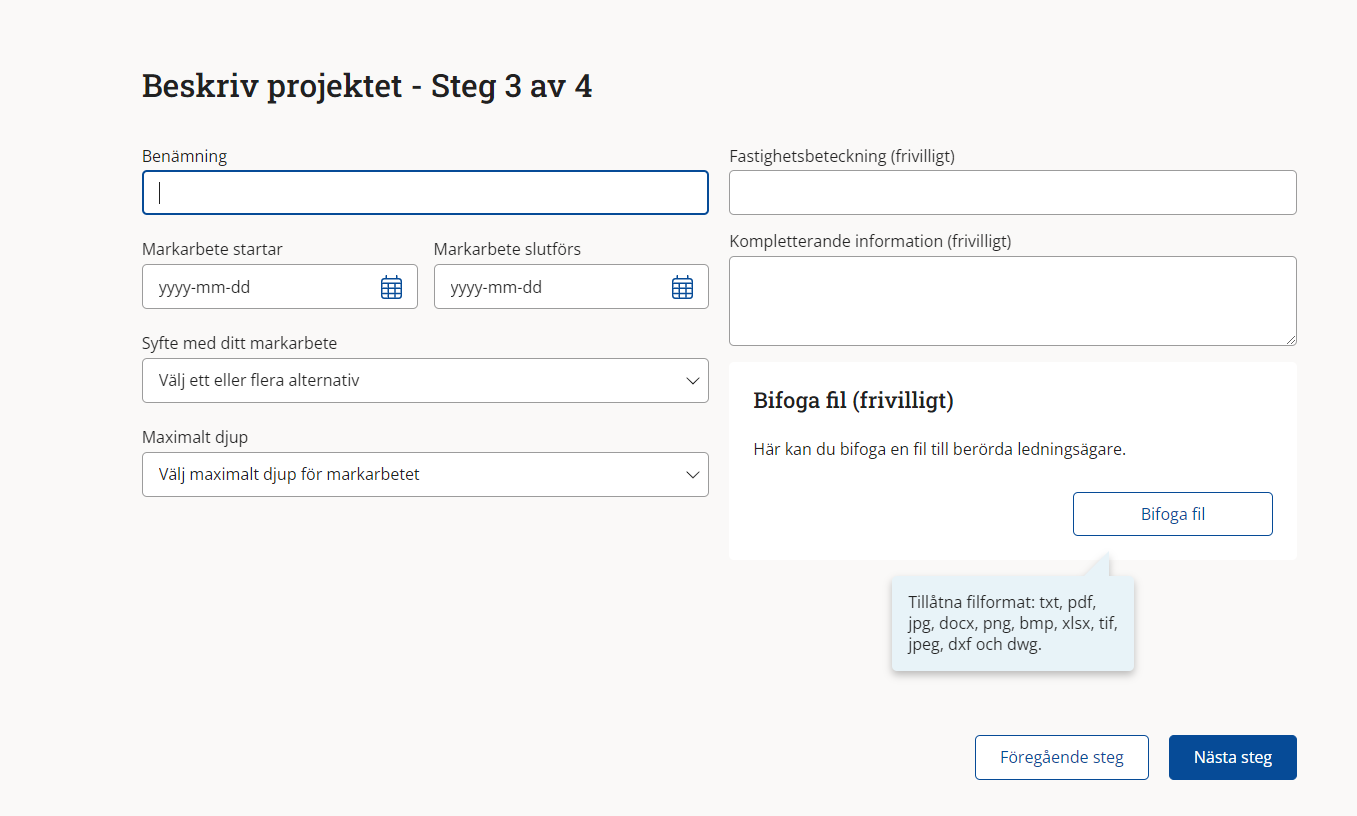Image resolution: width=1357 pixels, height=816 pixels.
Task: Click the Bifoga fil button
Action: pos(1173,514)
